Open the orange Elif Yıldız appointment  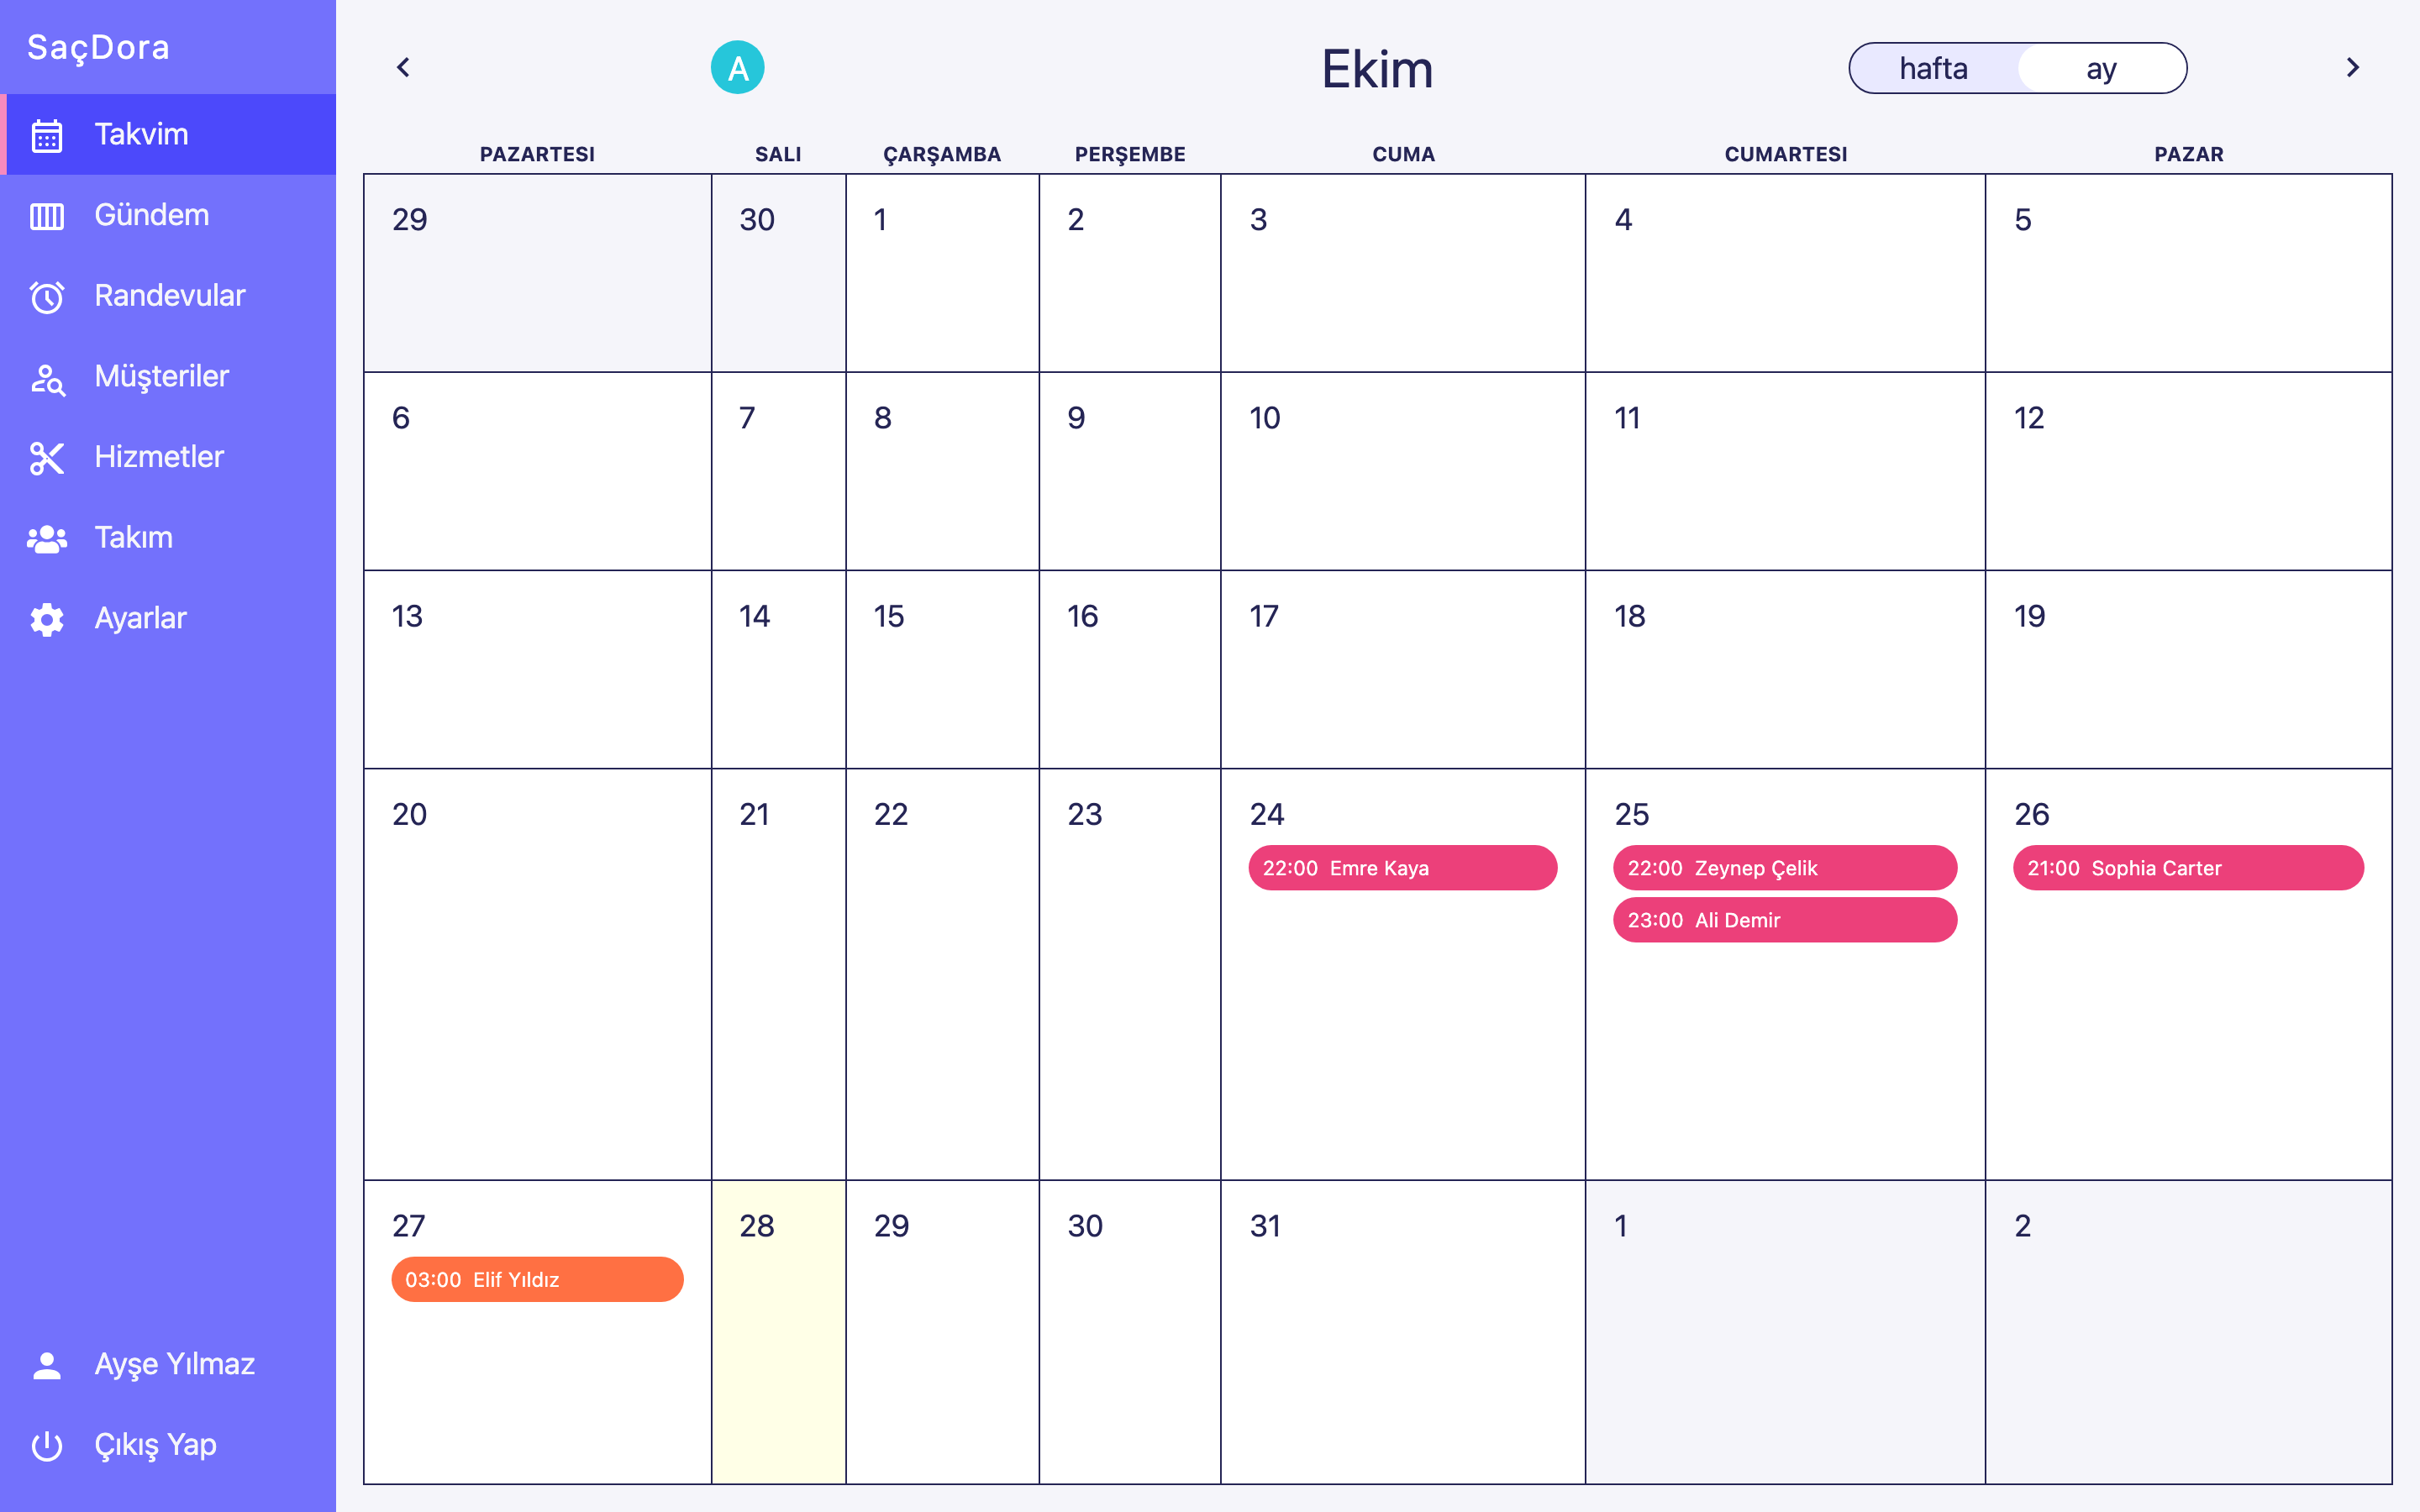tap(537, 1280)
